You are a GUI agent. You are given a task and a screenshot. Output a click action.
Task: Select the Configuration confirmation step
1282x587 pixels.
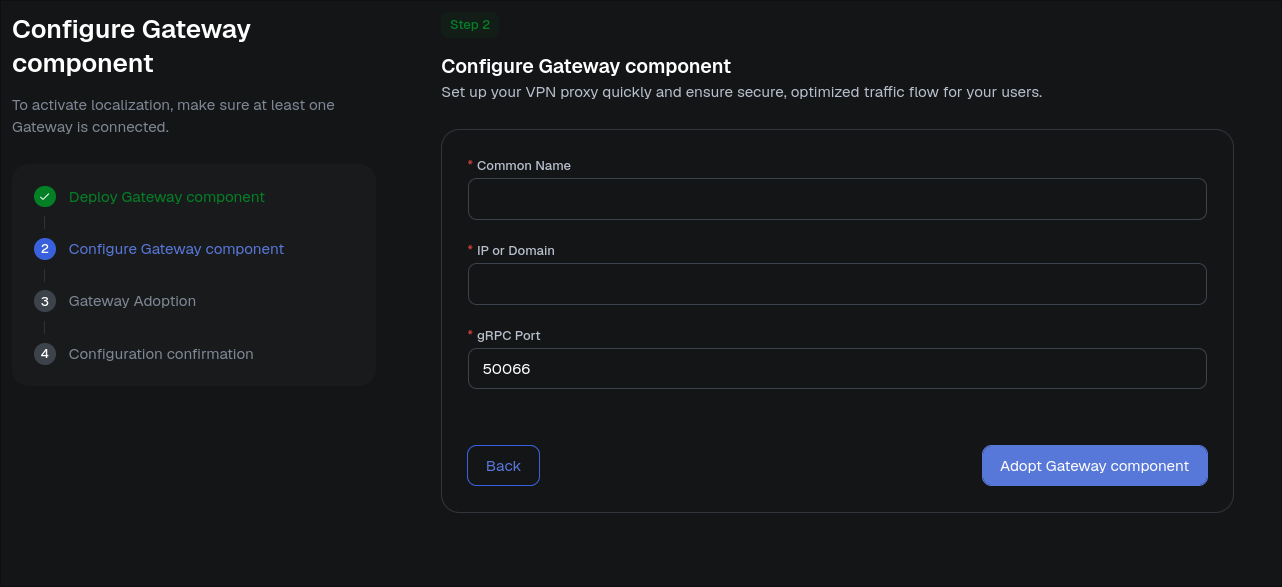[x=161, y=354]
